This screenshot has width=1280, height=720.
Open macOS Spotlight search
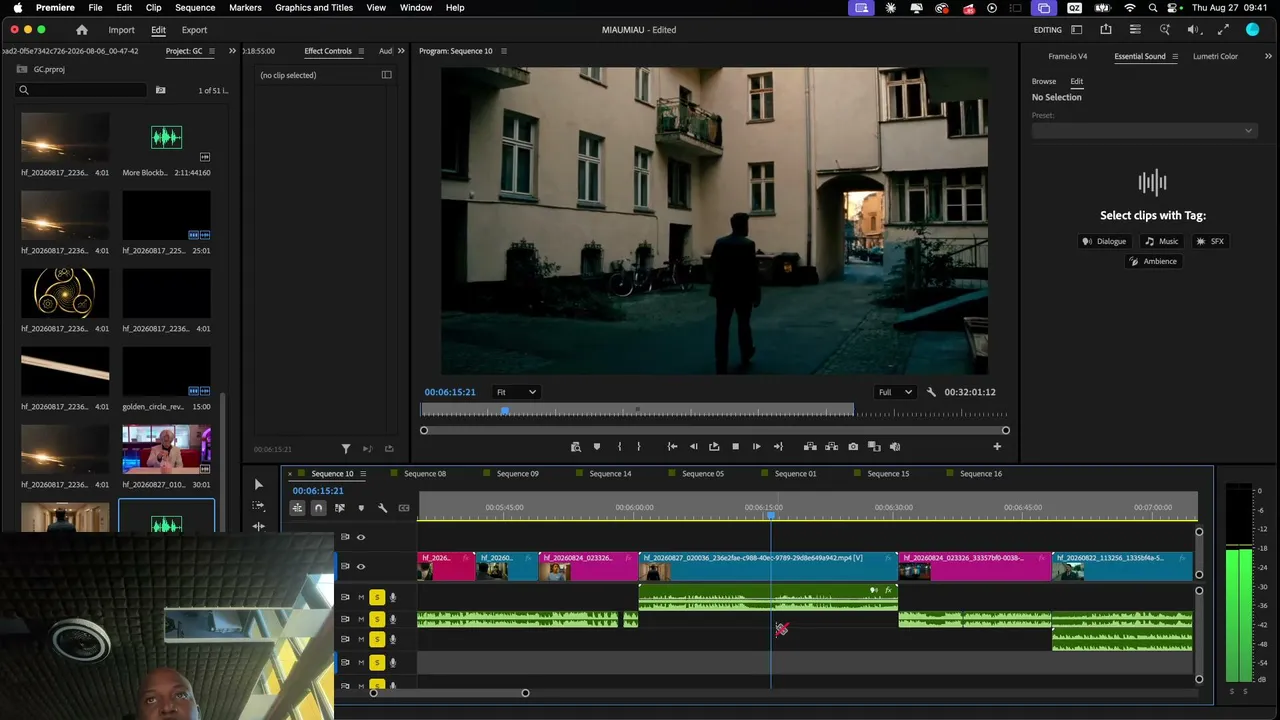[1152, 8]
